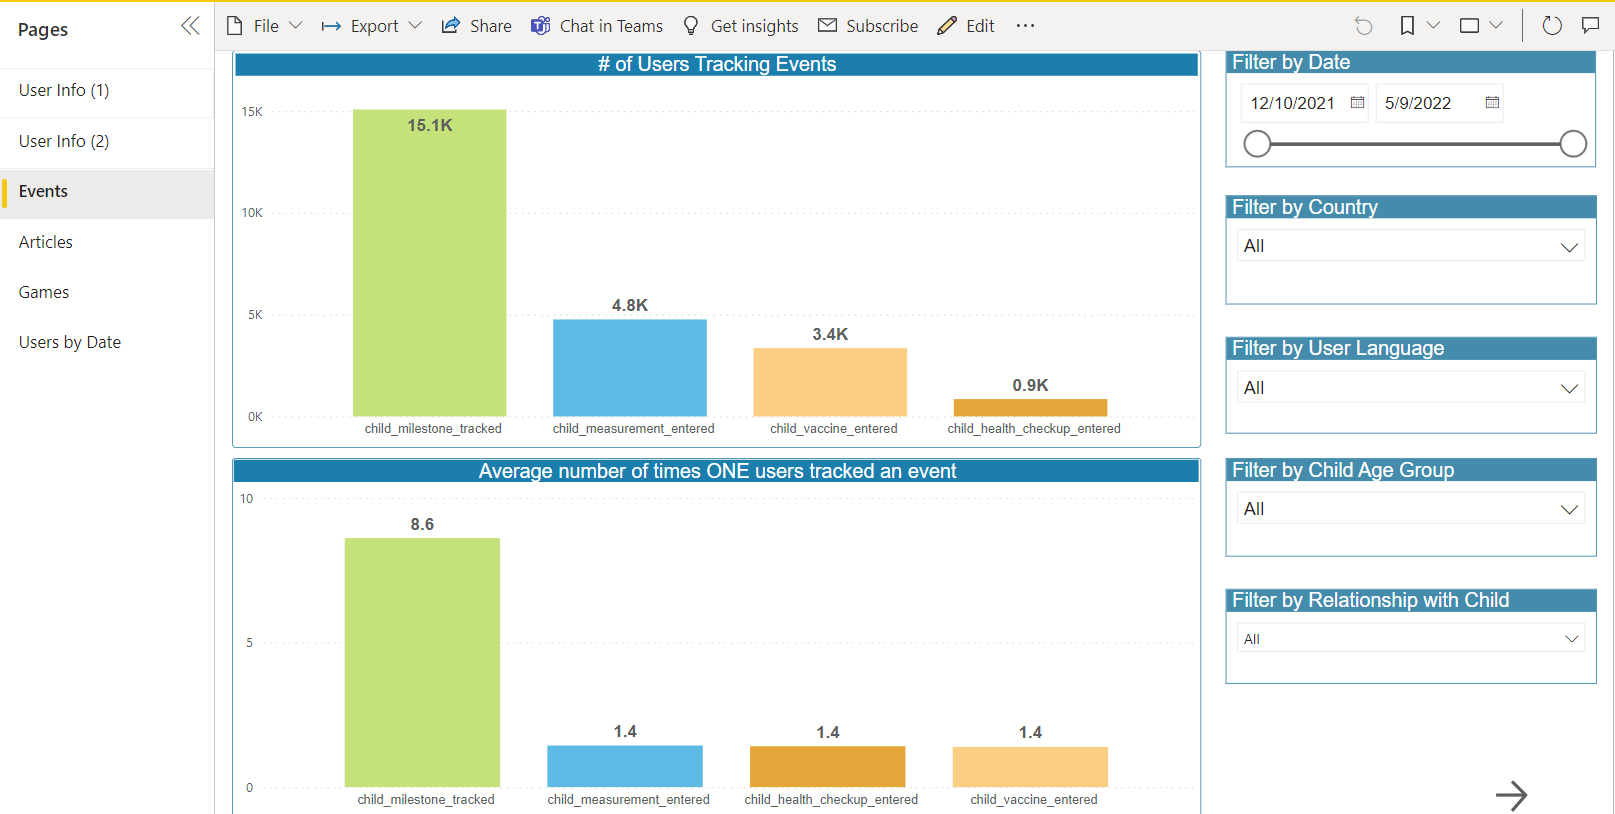Switch to the Games page

coord(107,293)
